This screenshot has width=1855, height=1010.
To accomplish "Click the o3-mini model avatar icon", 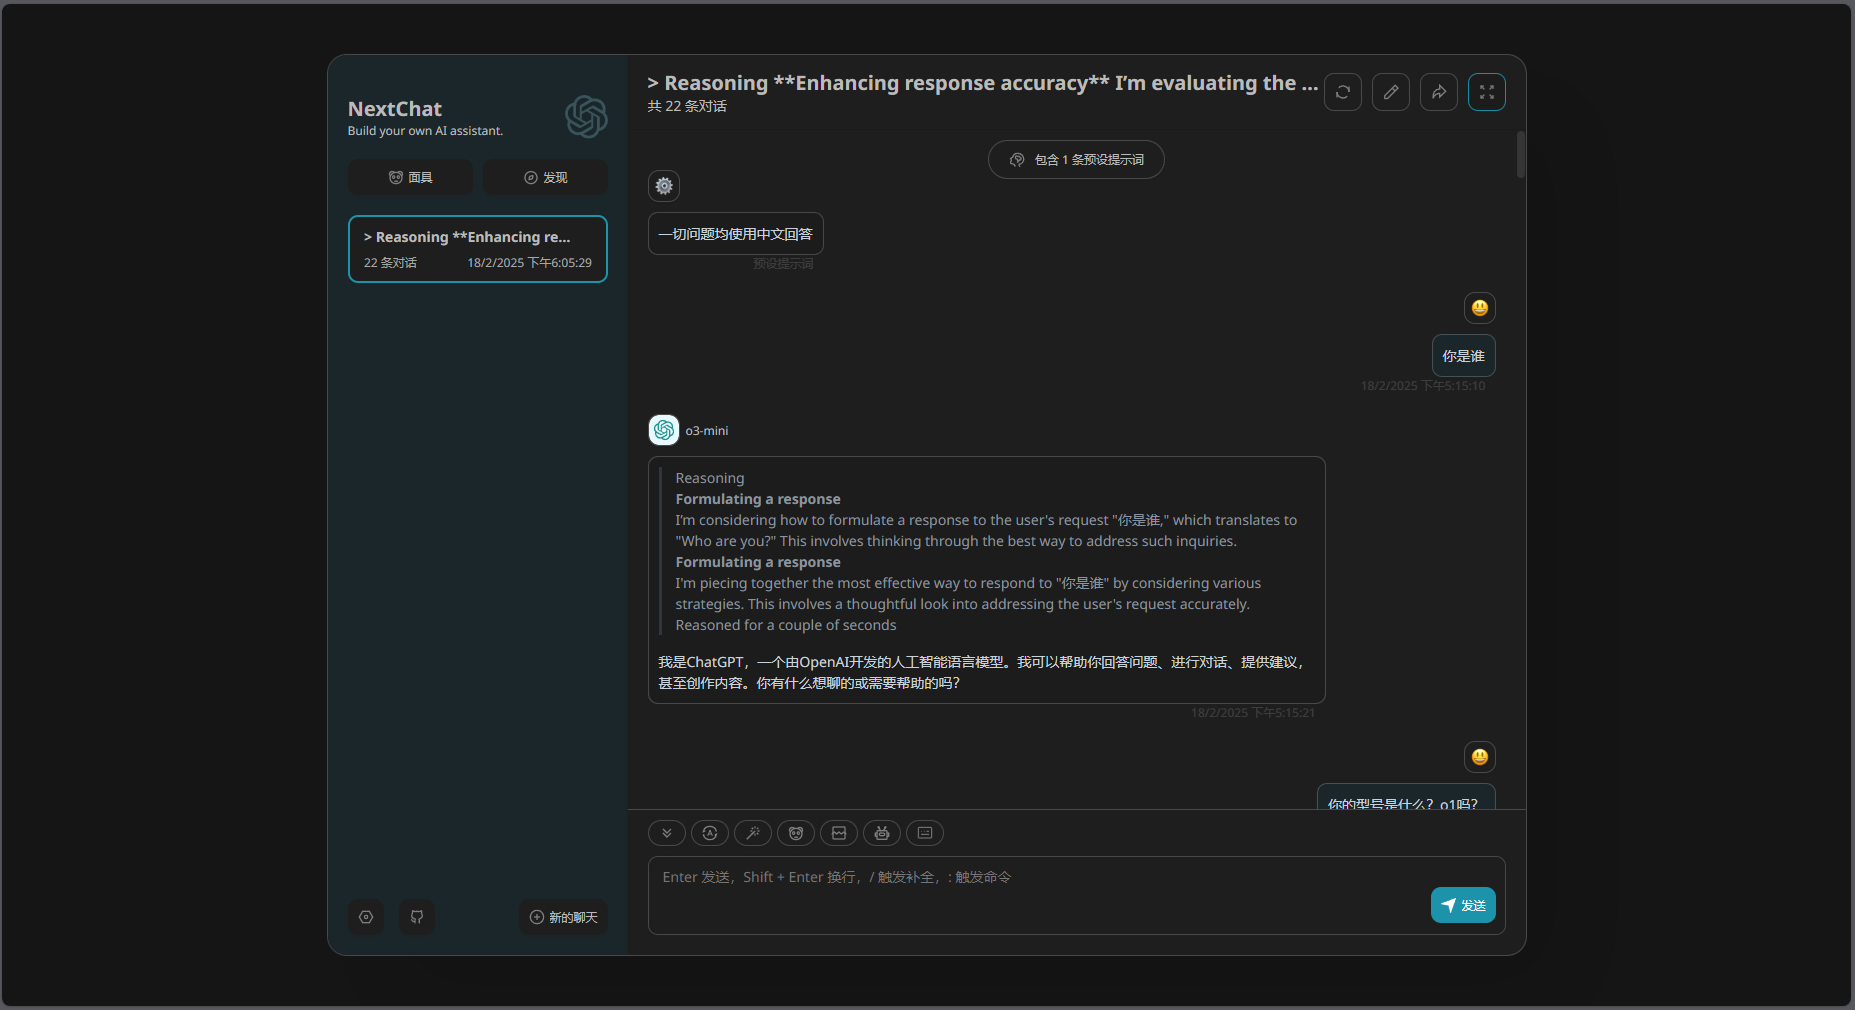I will tap(664, 430).
